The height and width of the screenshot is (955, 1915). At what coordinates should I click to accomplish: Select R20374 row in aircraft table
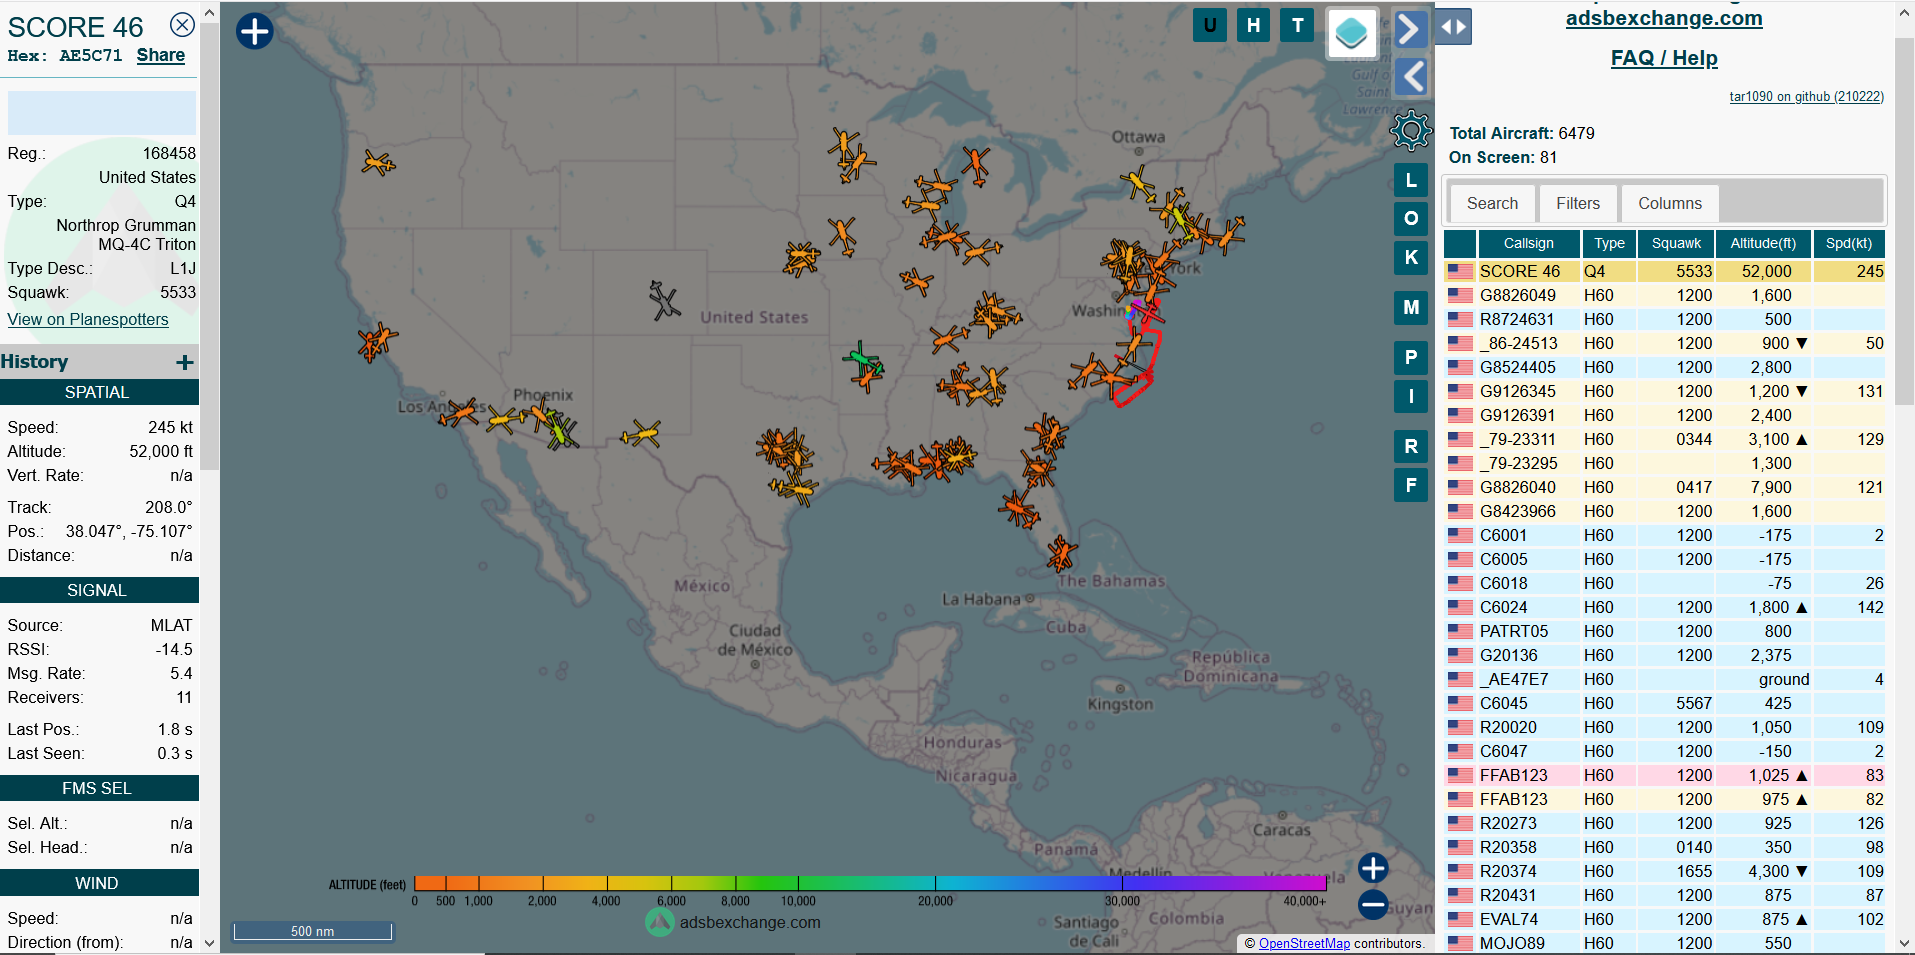coord(1665,871)
